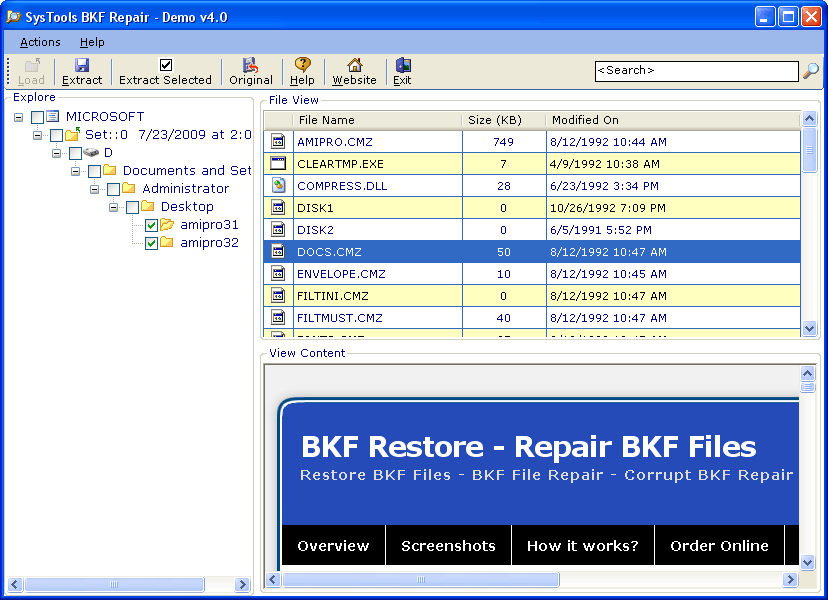Open the Actions menu
The image size is (828, 600).
tap(40, 42)
